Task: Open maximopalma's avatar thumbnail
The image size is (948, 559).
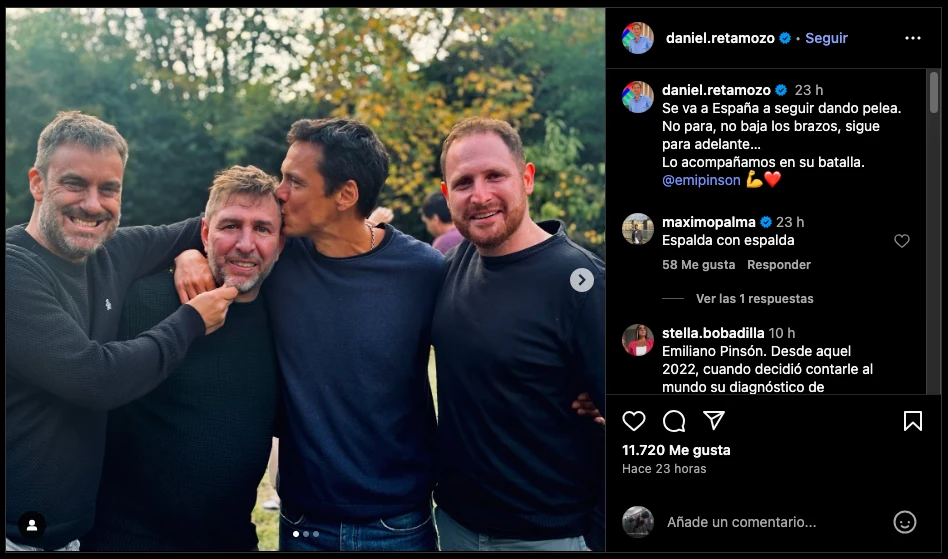Action: click(x=638, y=230)
